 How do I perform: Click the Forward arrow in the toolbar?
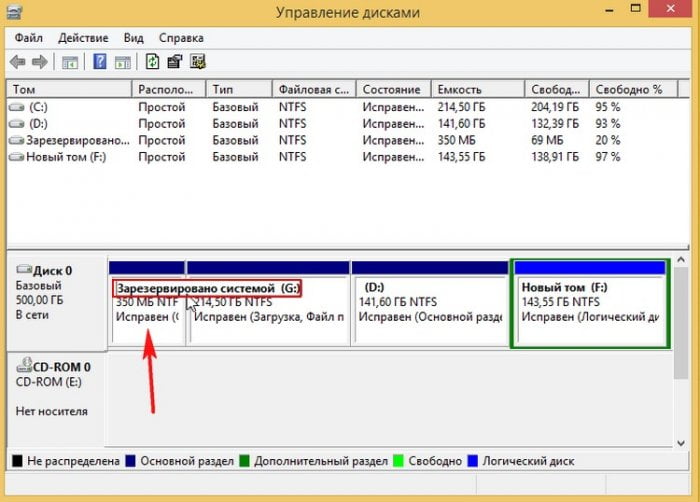pos(40,62)
